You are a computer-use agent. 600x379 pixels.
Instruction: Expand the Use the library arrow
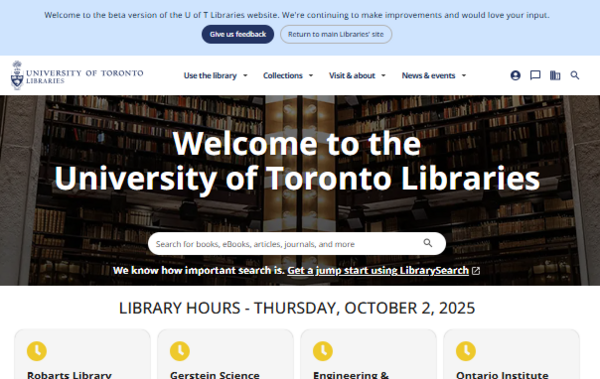coord(245,76)
